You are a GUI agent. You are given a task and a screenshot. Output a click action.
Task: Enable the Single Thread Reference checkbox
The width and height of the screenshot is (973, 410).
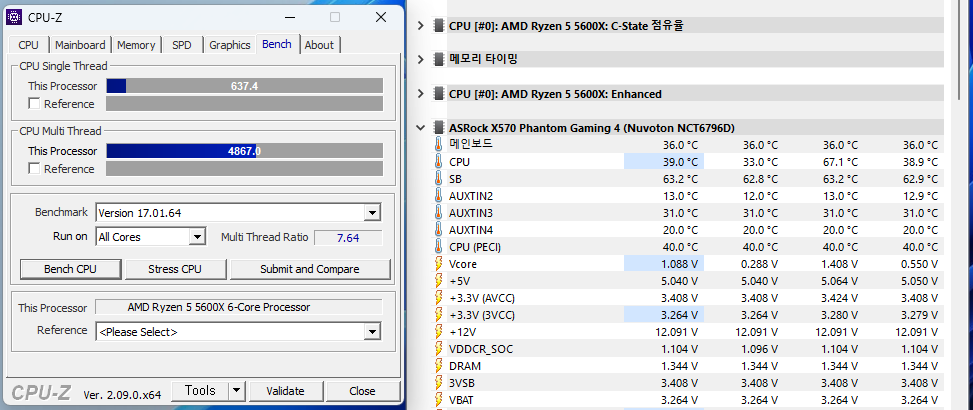[34, 104]
